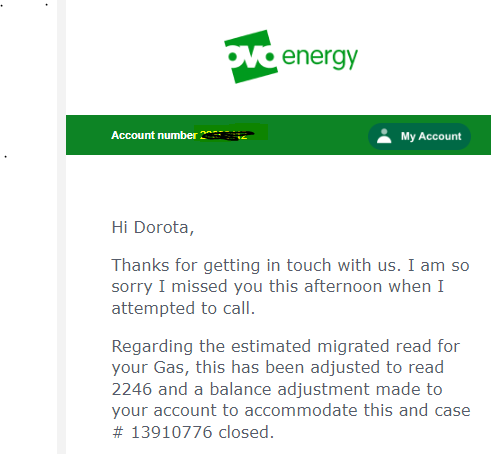Click the scribbled-out account number
Image resolution: width=491 pixels, height=454 pixels.
(228, 135)
